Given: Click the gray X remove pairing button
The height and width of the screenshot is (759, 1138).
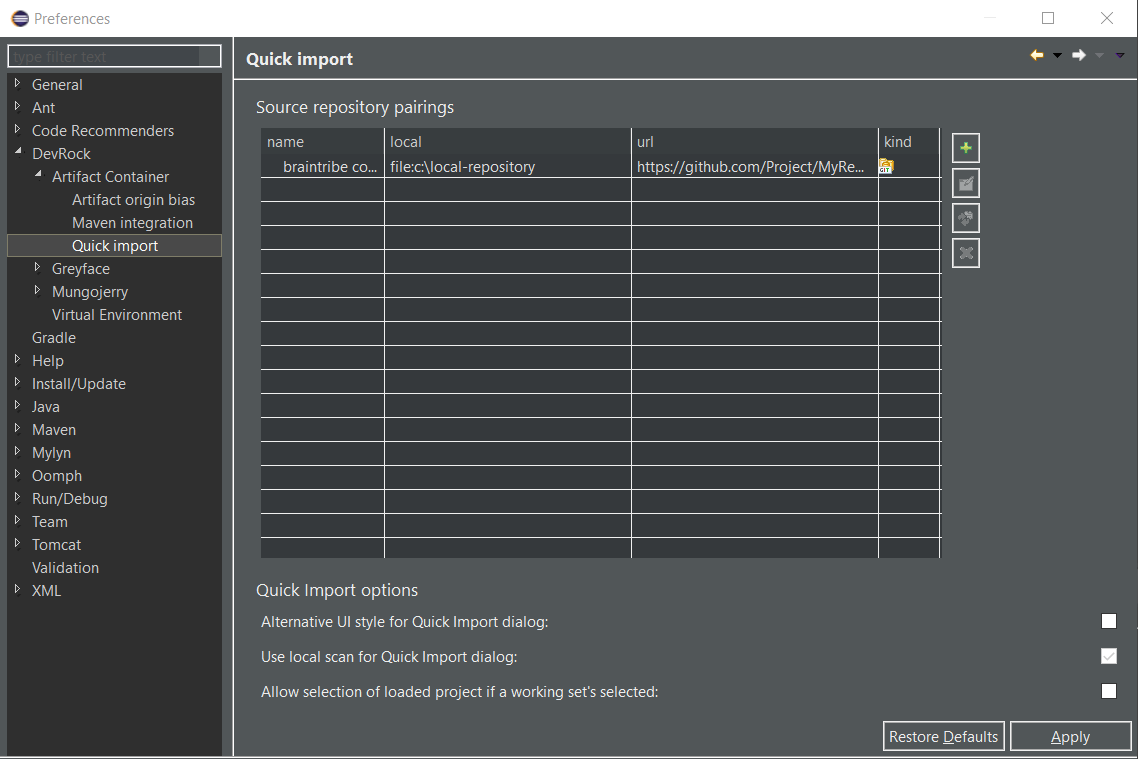Looking at the screenshot, I should [x=965, y=253].
